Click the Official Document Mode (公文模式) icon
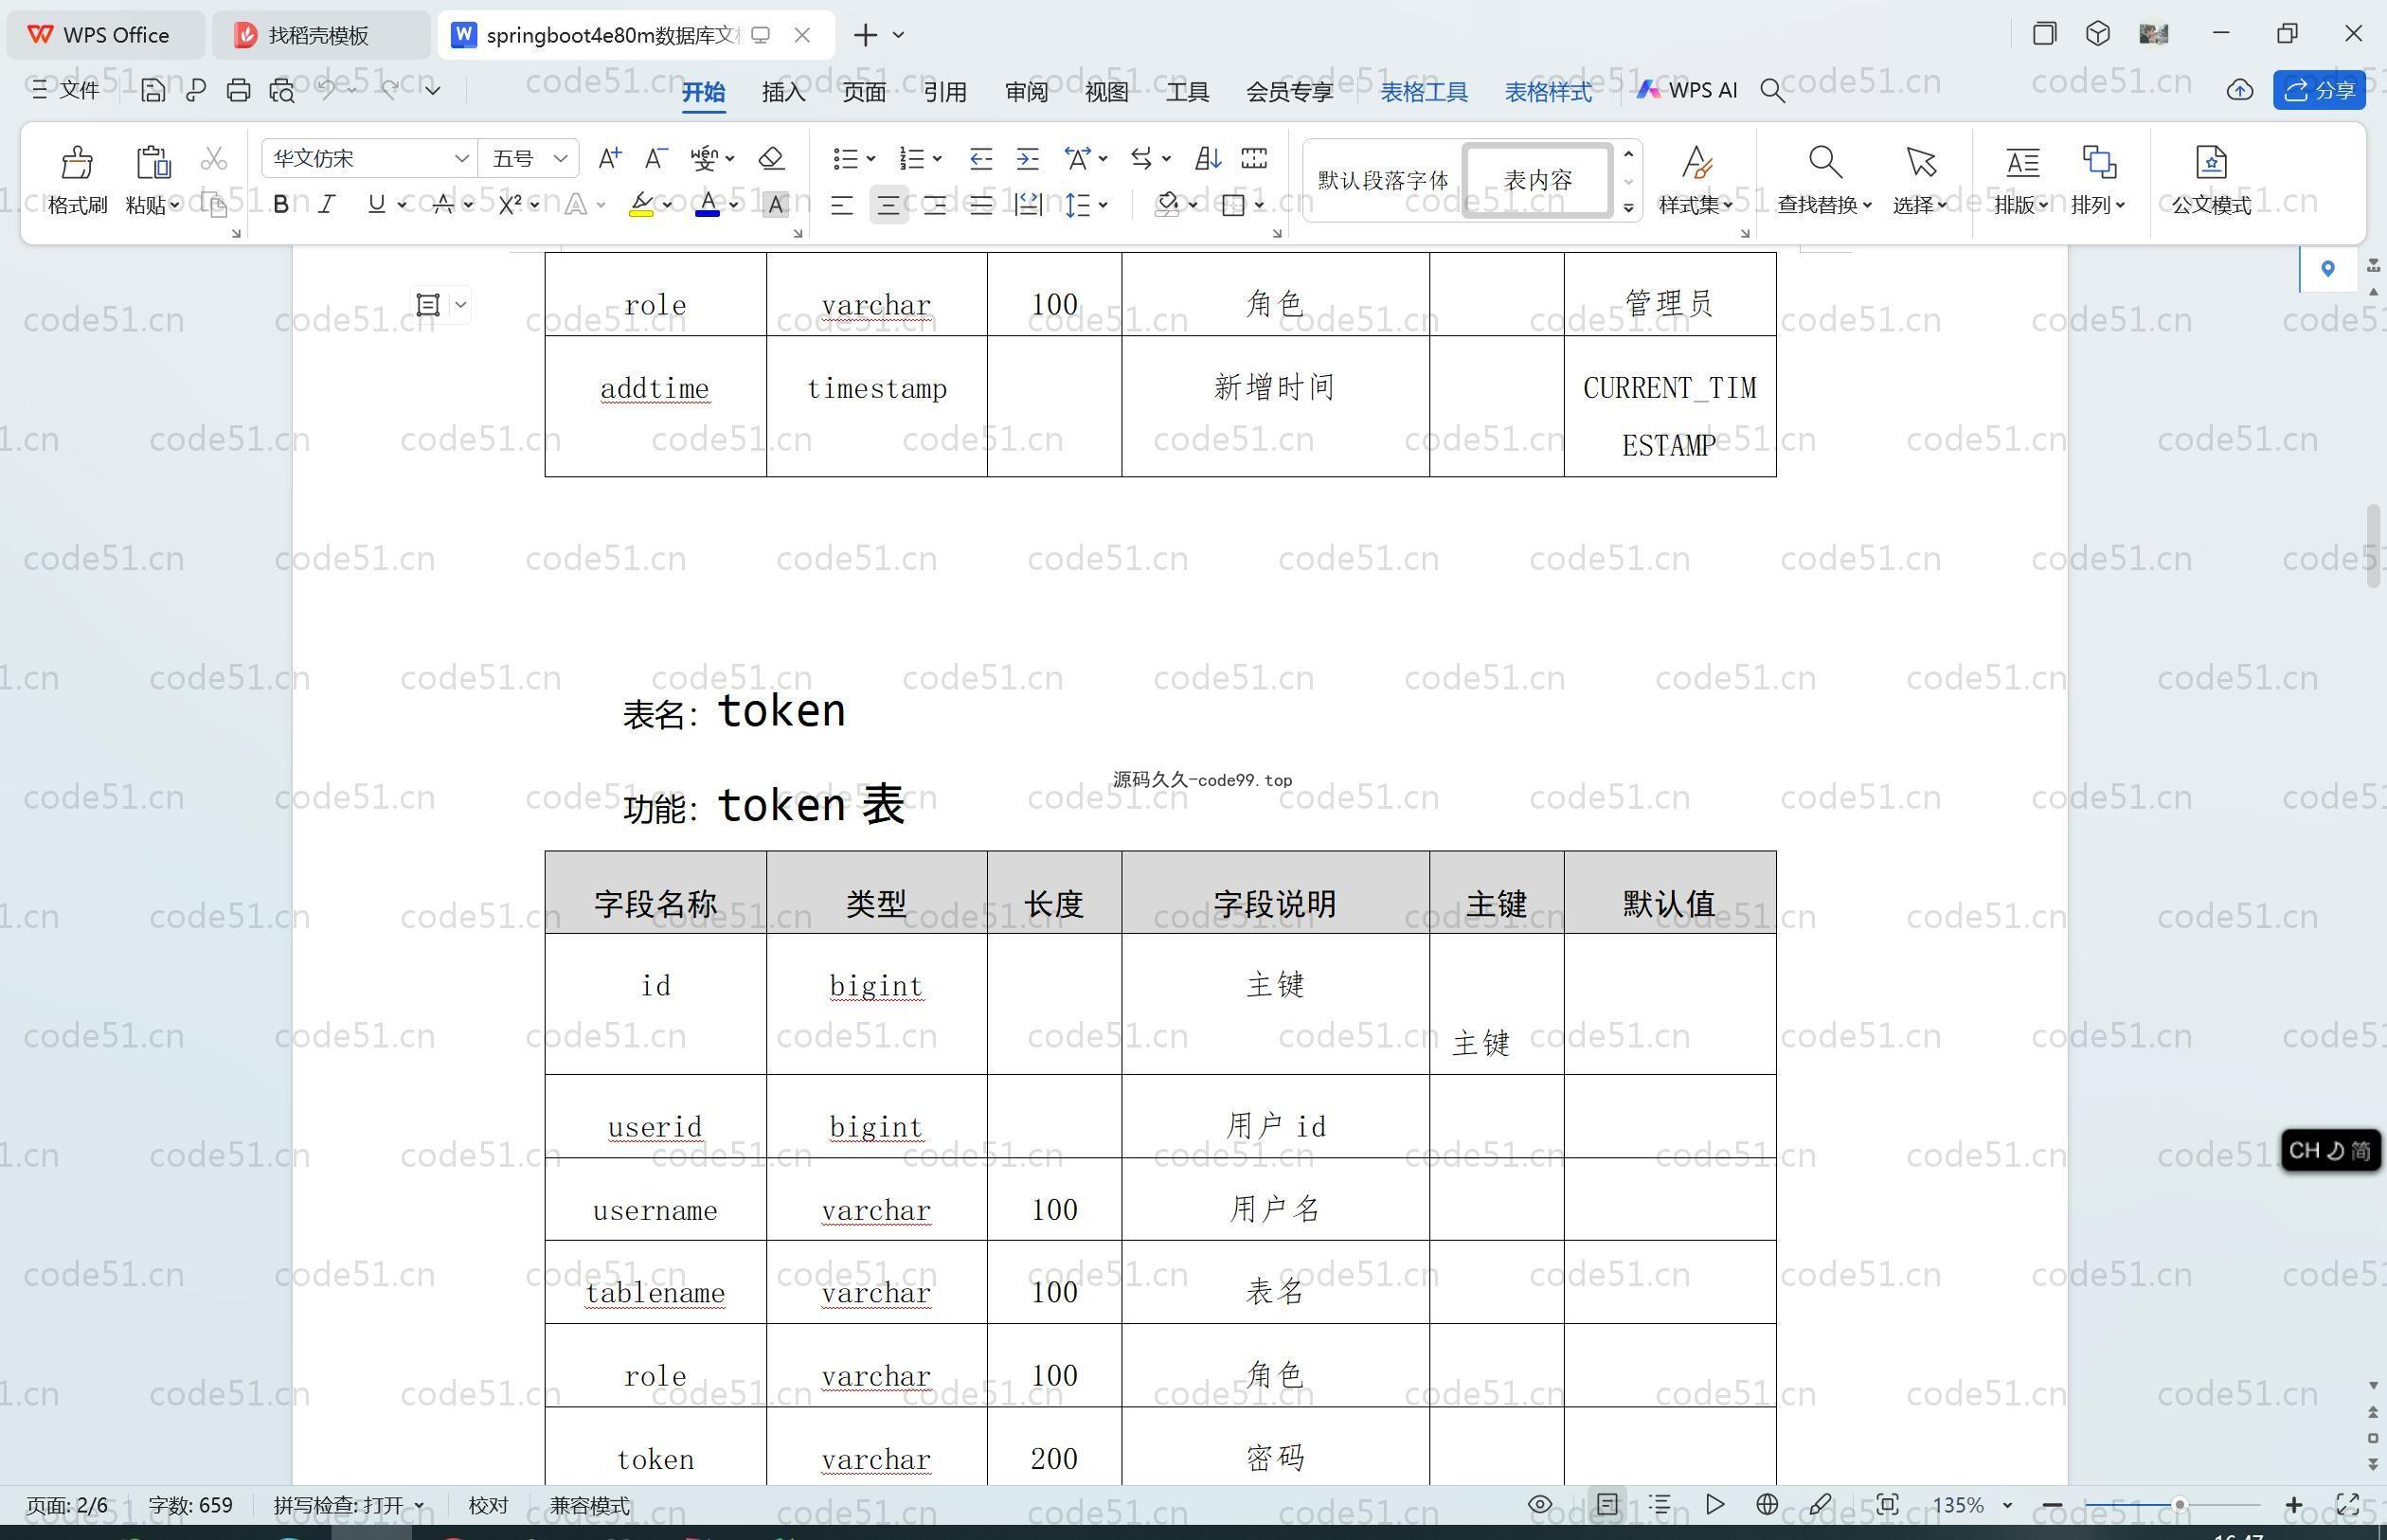The height and width of the screenshot is (1540, 2387). (x=2211, y=162)
